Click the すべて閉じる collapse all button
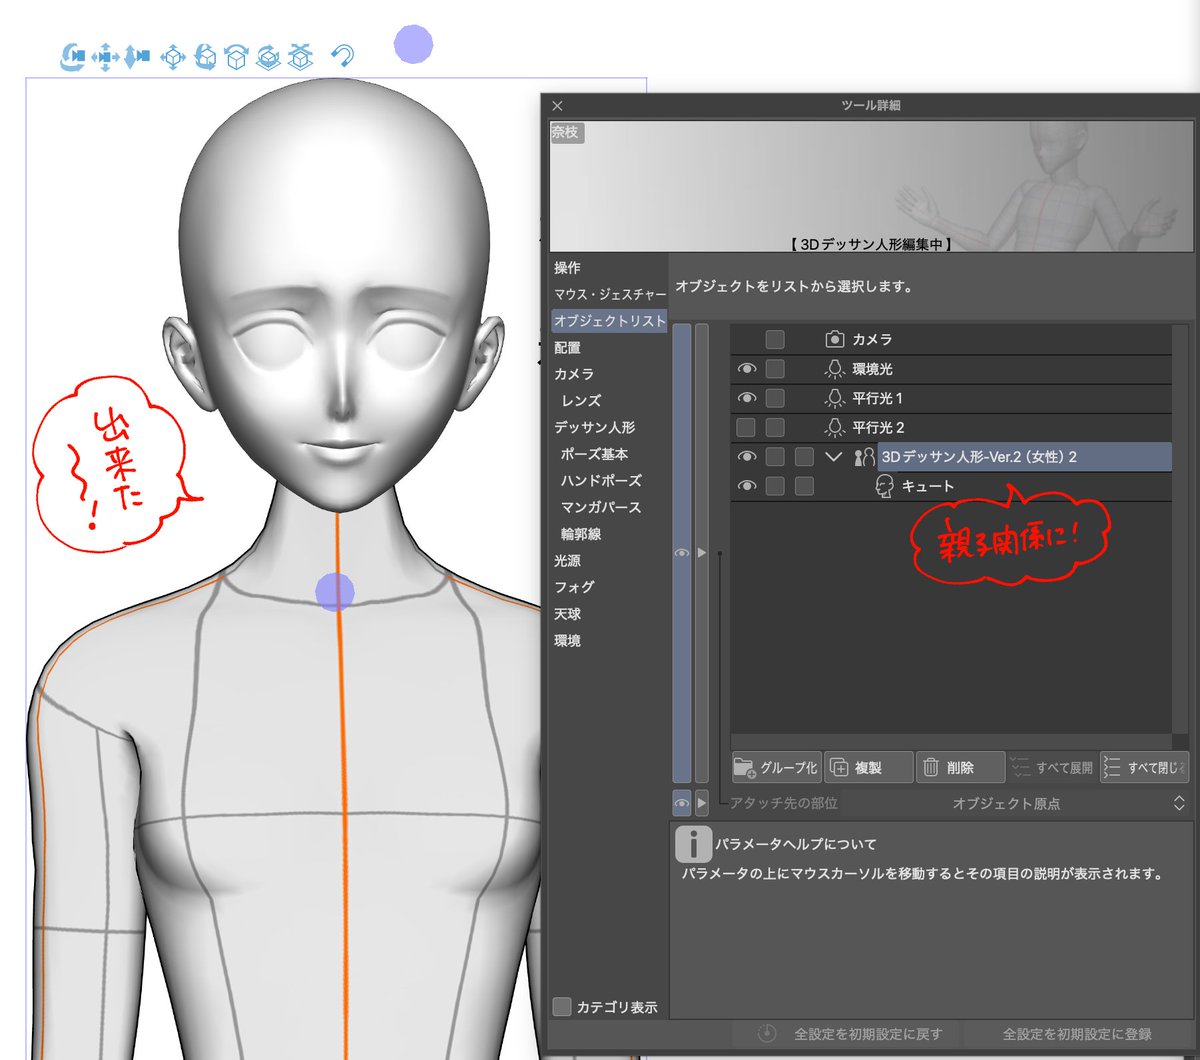The image size is (1200, 1060). tap(1144, 767)
